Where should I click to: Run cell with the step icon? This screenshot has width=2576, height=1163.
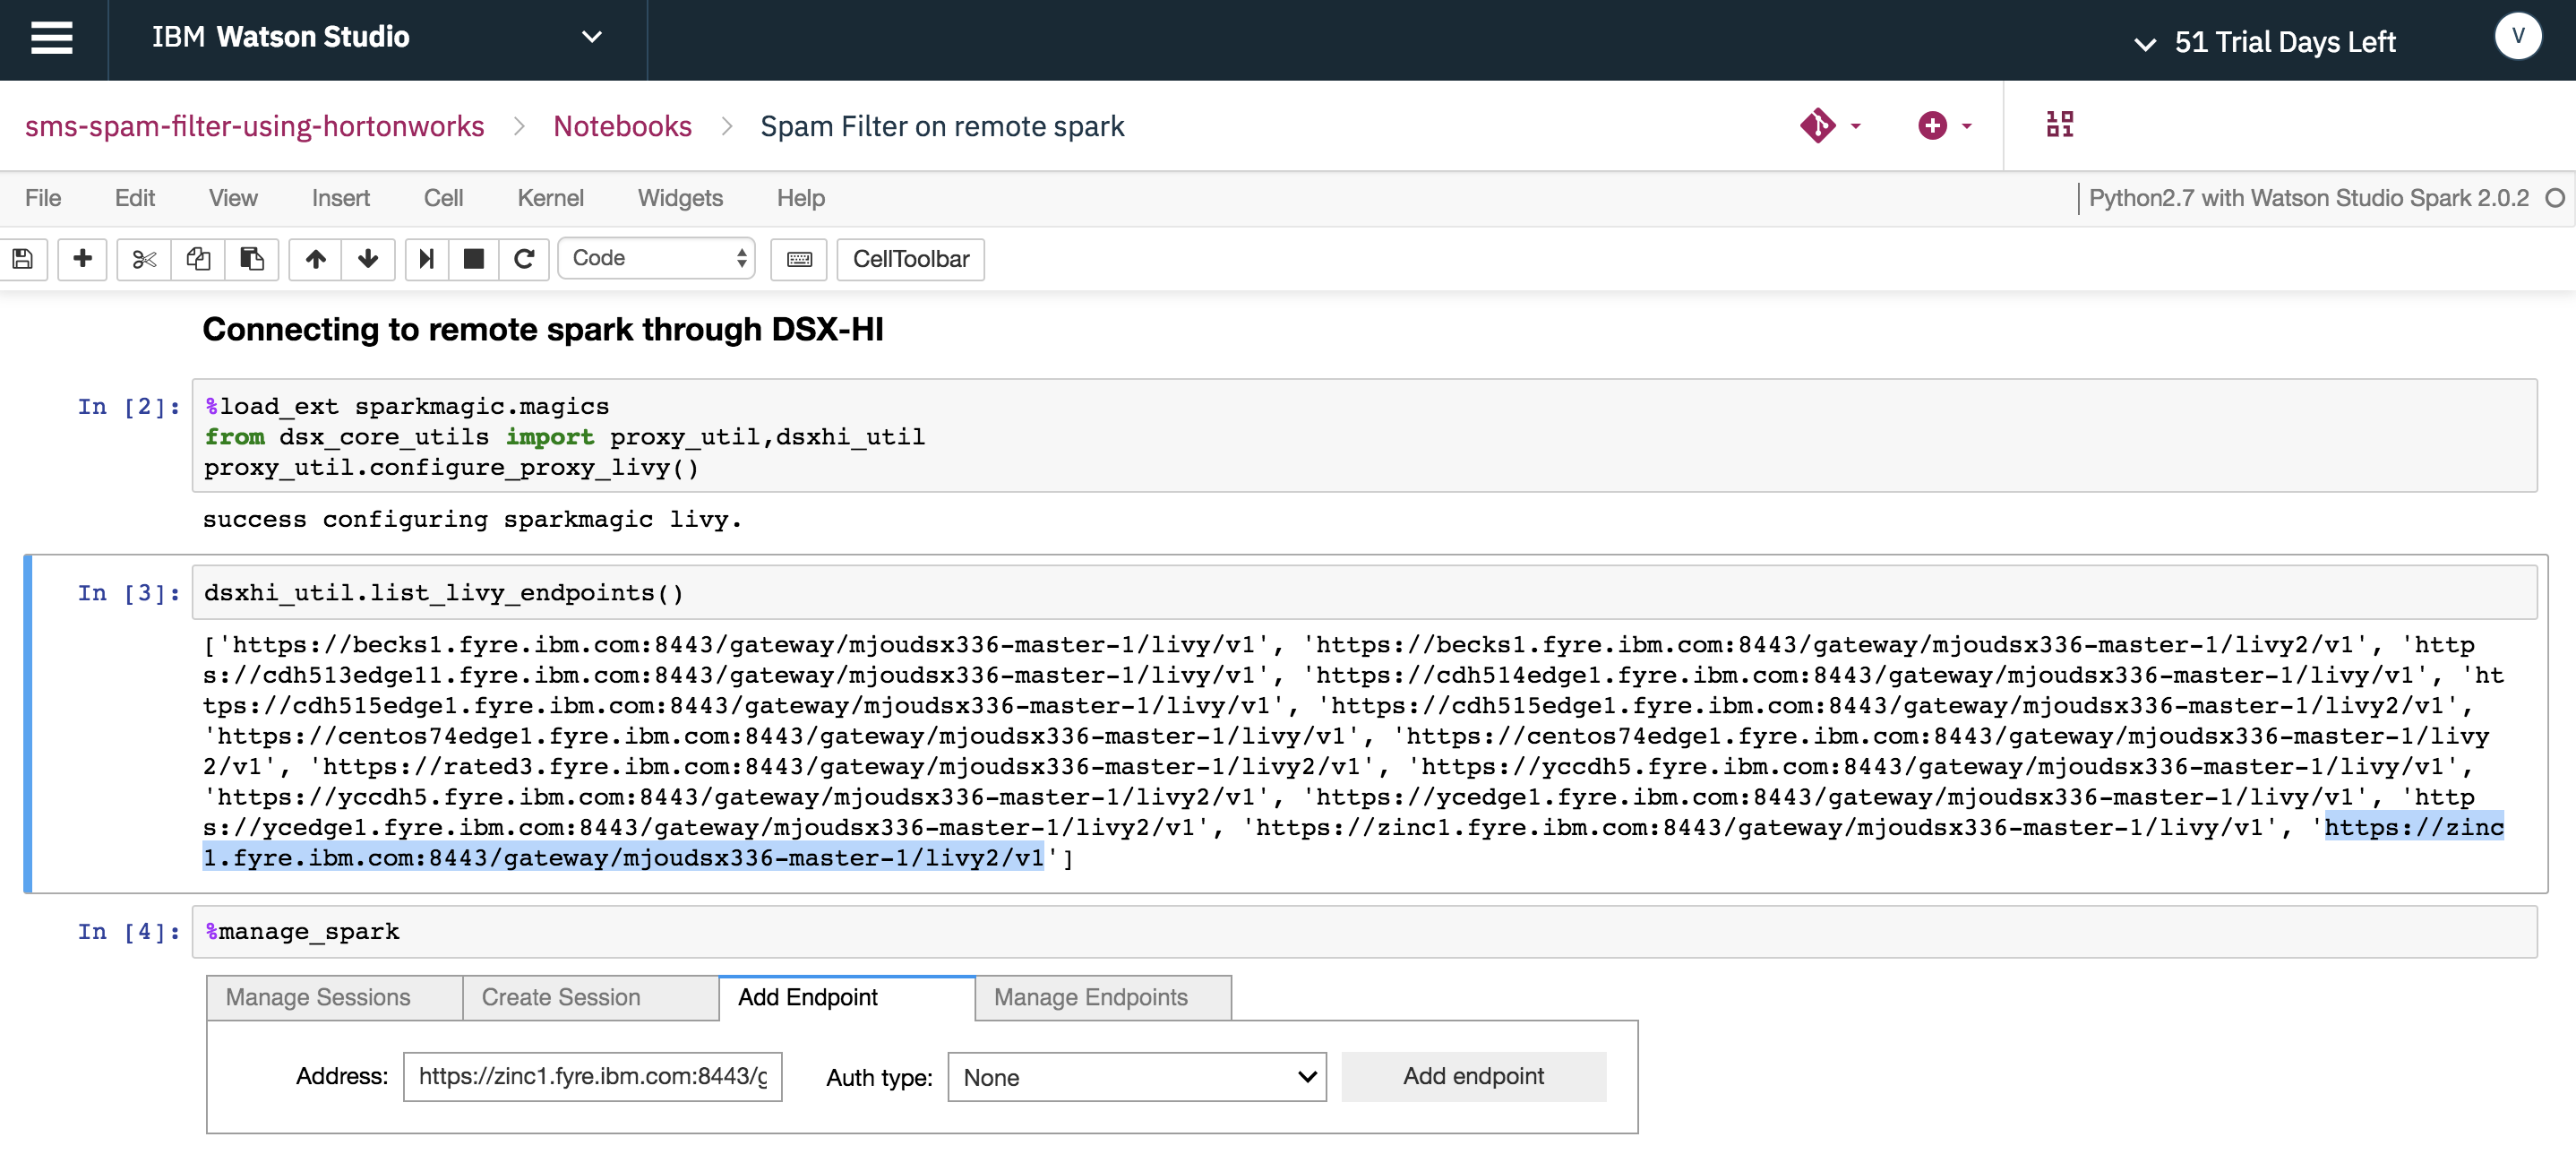click(x=426, y=259)
